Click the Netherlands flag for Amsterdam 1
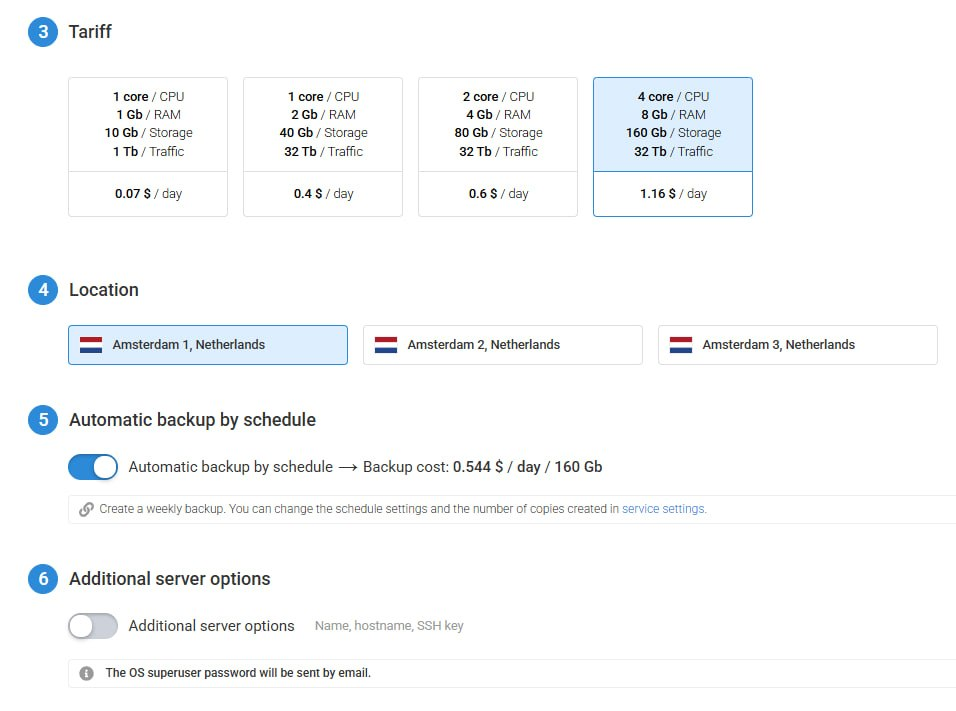Screen dimensions: 956x711 click(x=91, y=345)
